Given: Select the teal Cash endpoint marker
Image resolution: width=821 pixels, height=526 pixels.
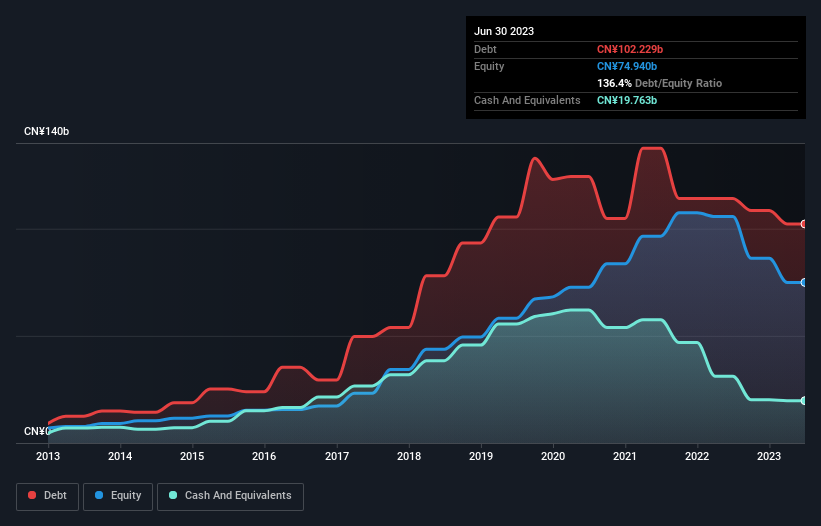Looking at the screenshot, I should click(x=804, y=401).
